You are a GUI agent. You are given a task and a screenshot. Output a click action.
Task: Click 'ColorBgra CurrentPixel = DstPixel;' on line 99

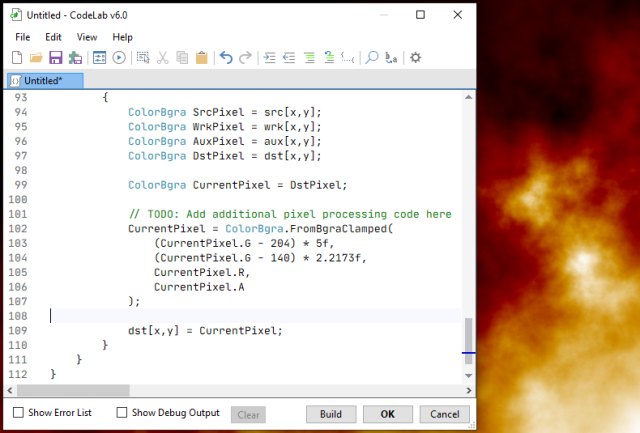[x=238, y=185]
